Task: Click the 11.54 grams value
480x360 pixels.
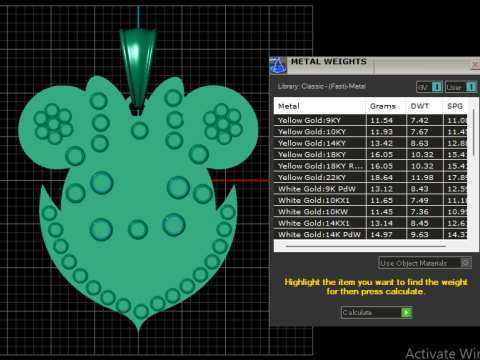Action: [381, 120]
